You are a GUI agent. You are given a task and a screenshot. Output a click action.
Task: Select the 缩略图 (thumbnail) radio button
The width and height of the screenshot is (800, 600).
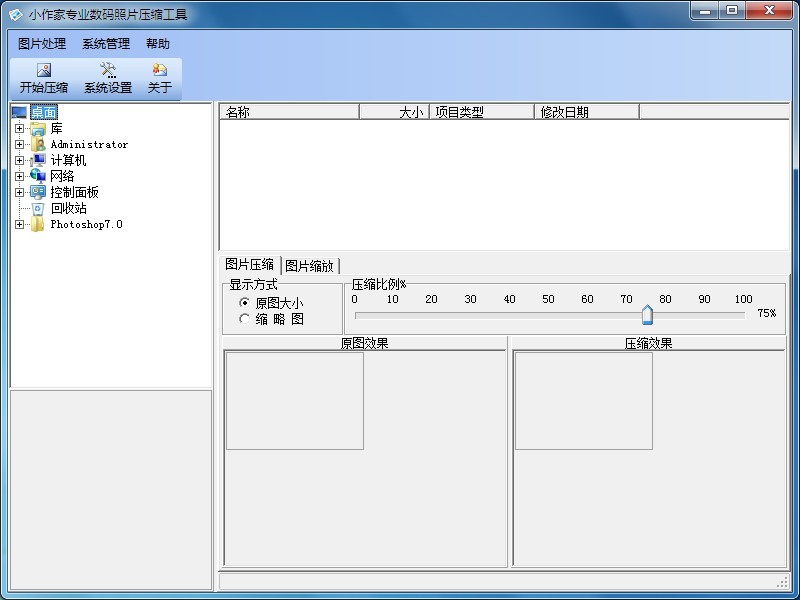(245, 319)
